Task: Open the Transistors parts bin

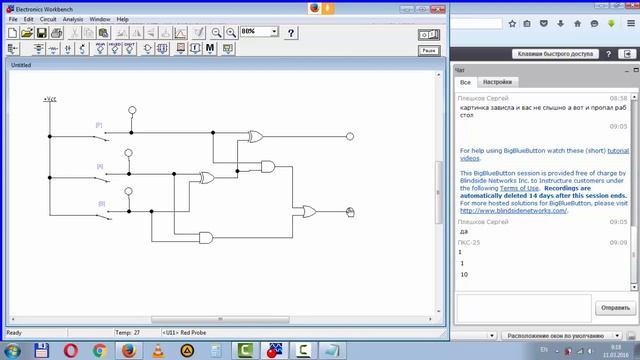Action: point(82,49)
